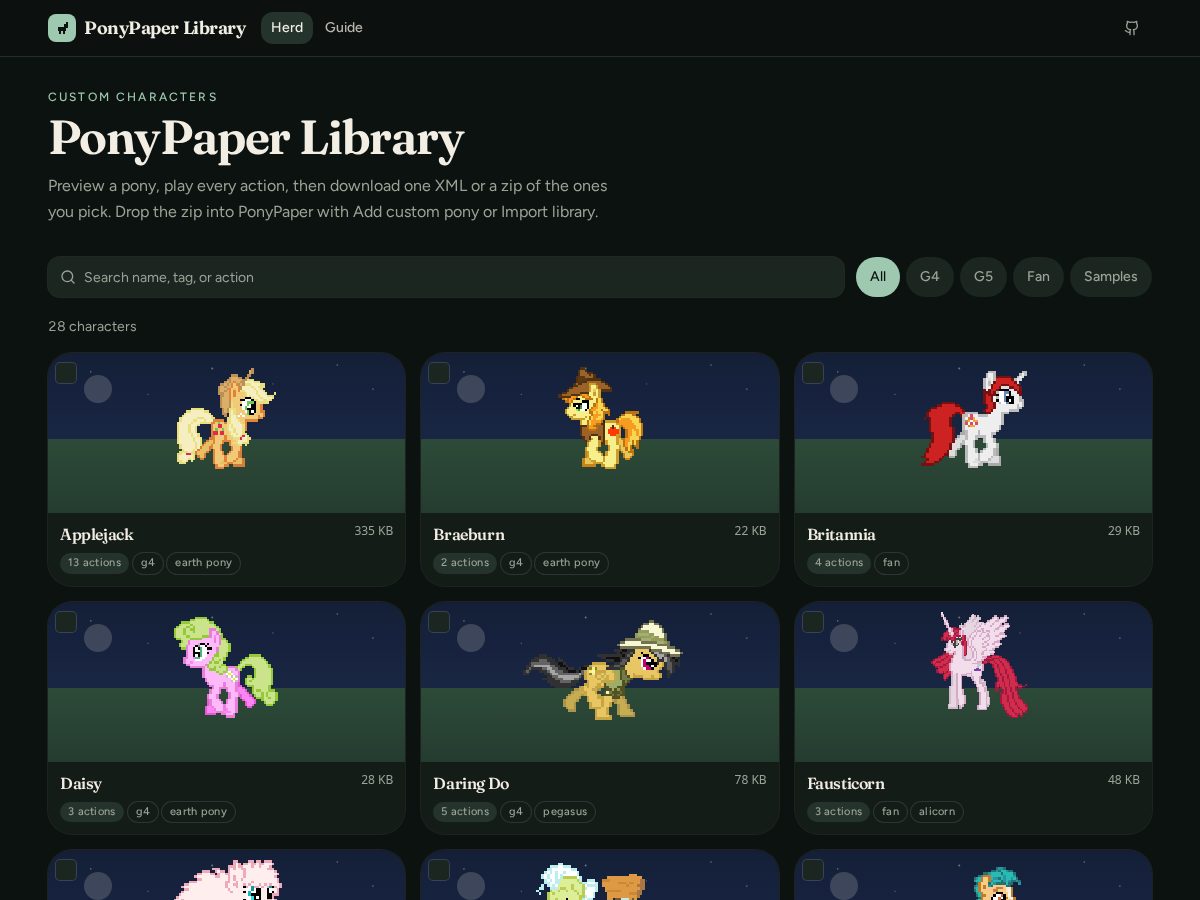Select the Applecheck checkbox on Applejack card

(66, 373)
